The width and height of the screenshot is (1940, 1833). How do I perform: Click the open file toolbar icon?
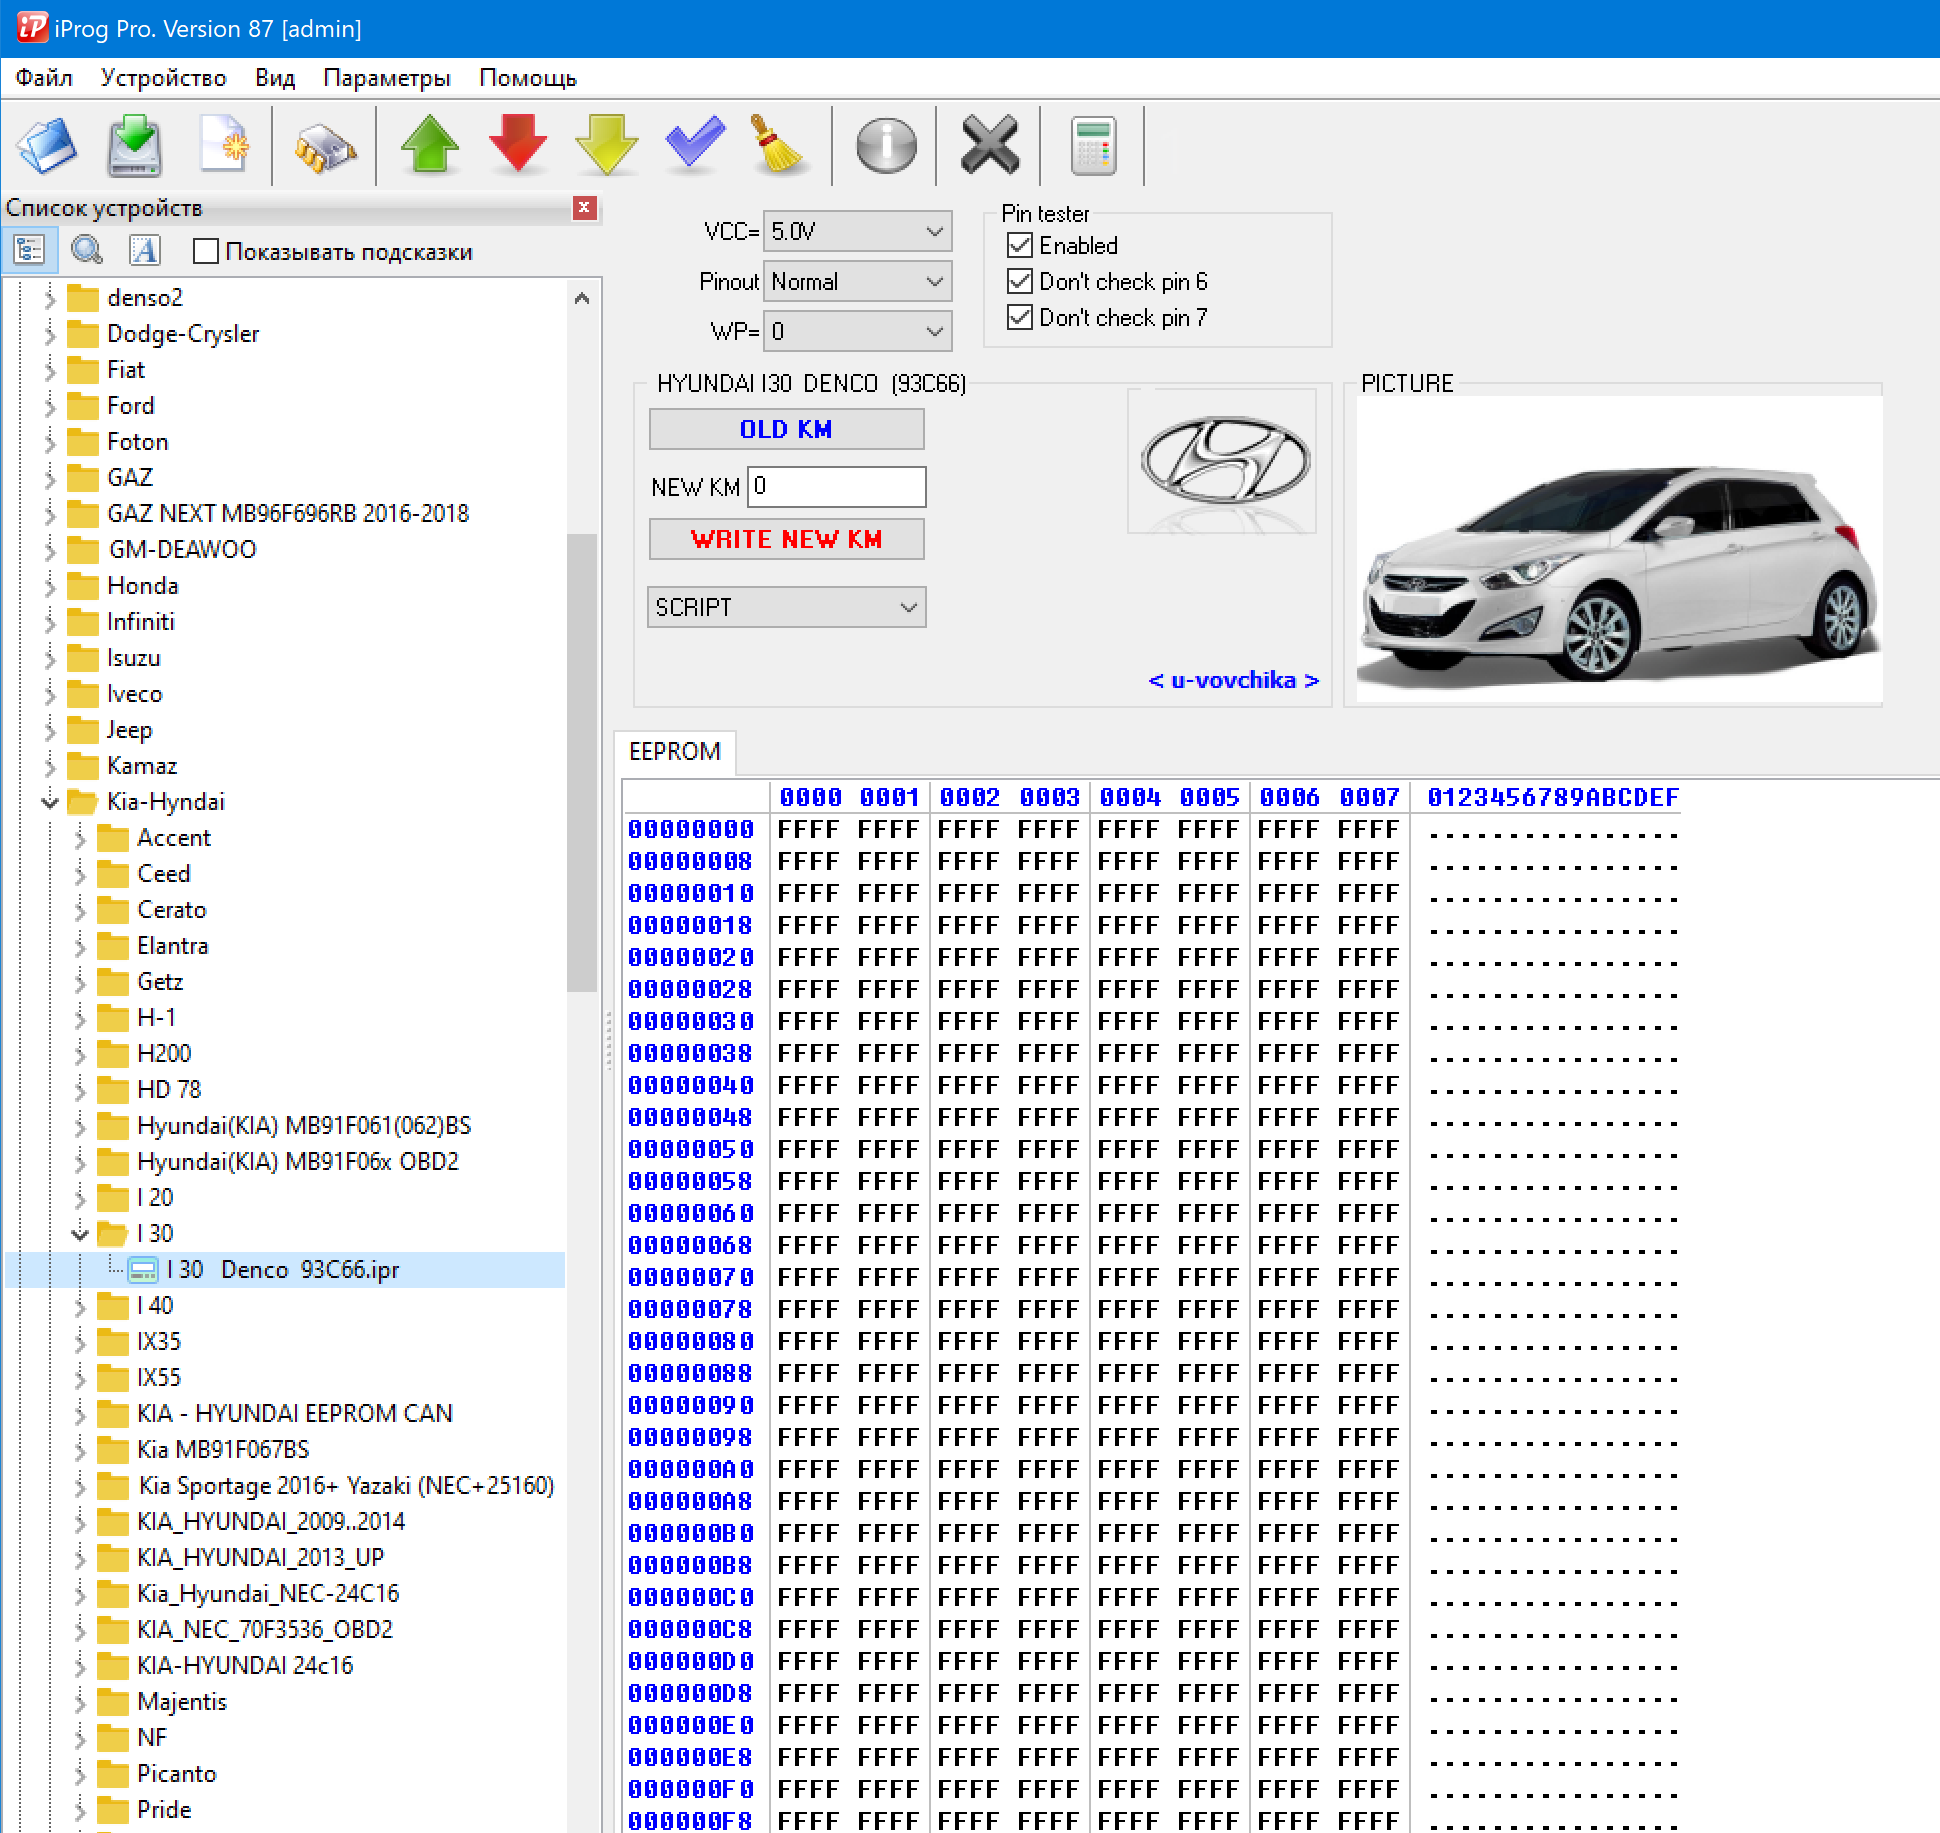tap(47, 146)
